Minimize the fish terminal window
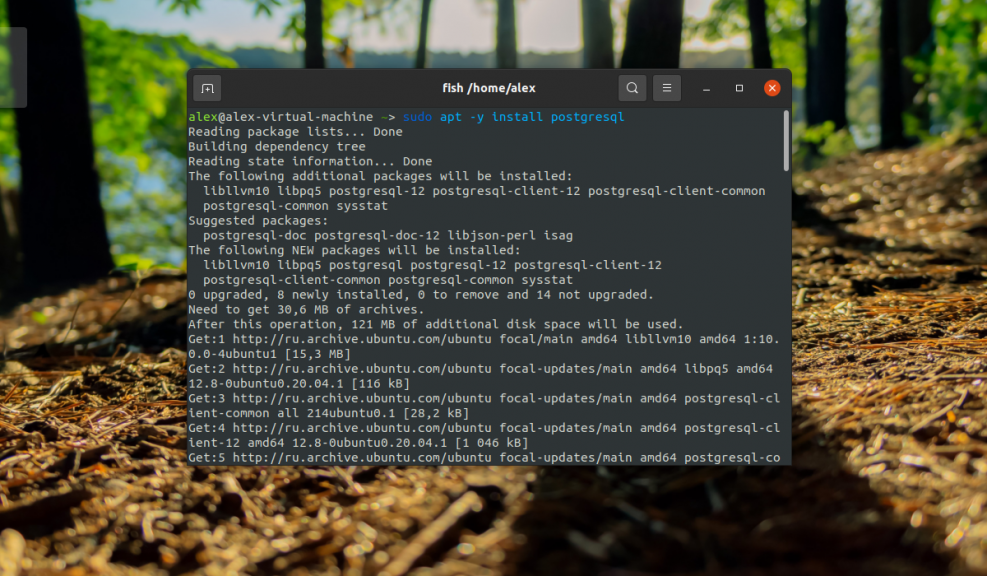The width and height of the screenshot is (987, 576). [705, 88]
